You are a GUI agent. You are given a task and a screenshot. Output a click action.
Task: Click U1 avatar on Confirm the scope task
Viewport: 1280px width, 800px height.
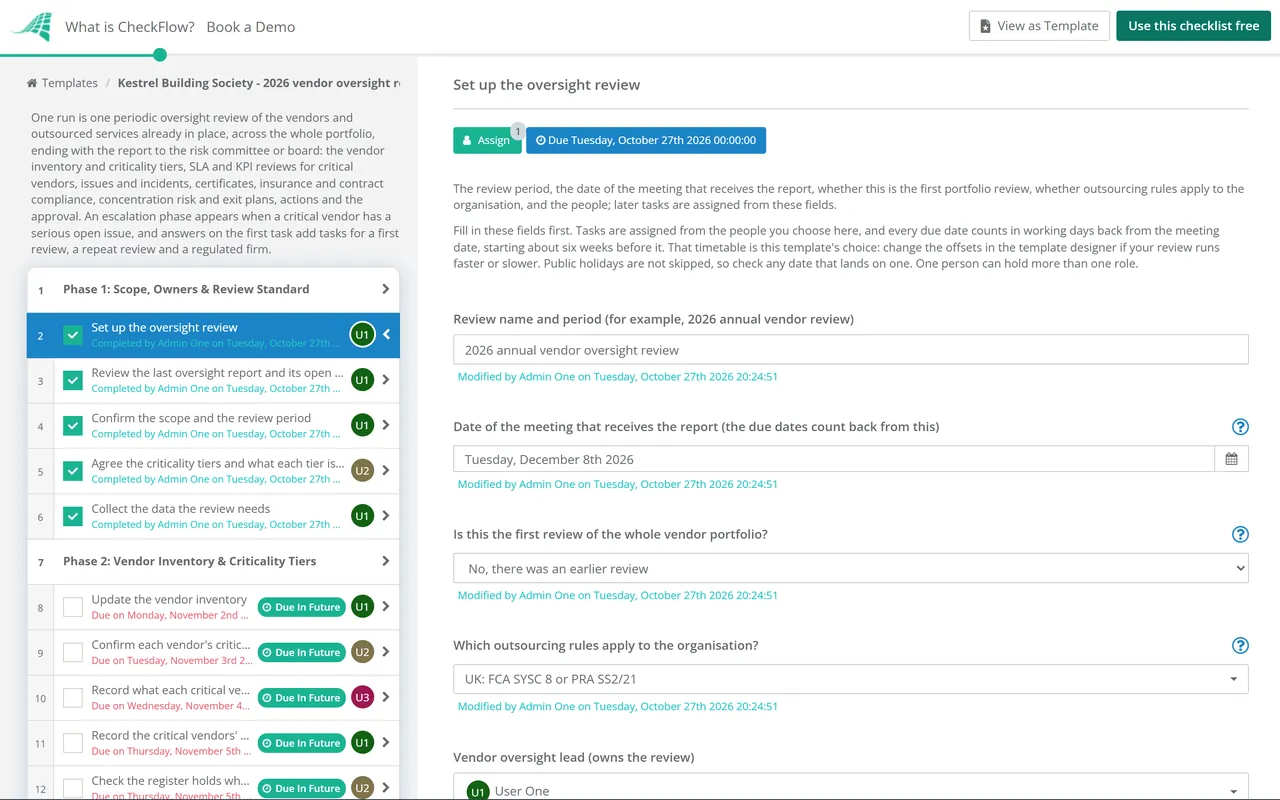362,425
